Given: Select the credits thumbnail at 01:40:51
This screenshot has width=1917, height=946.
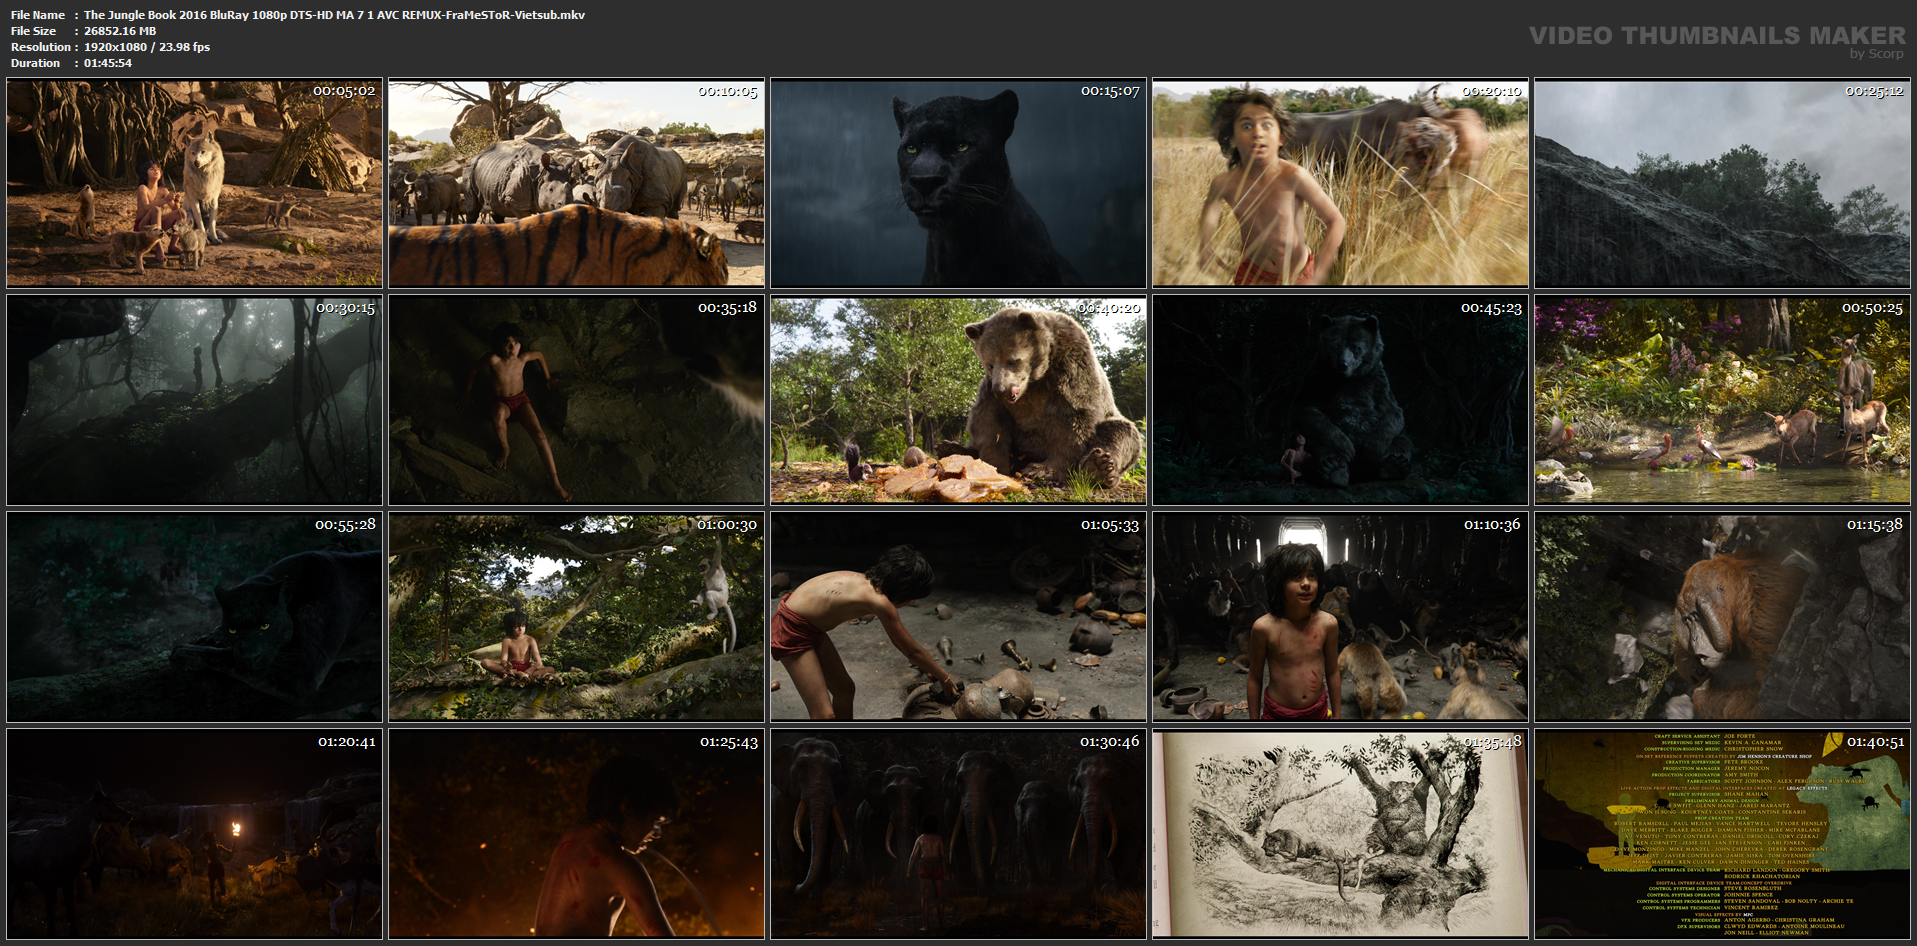Looking at the screenshot, I should point(1722,834).
